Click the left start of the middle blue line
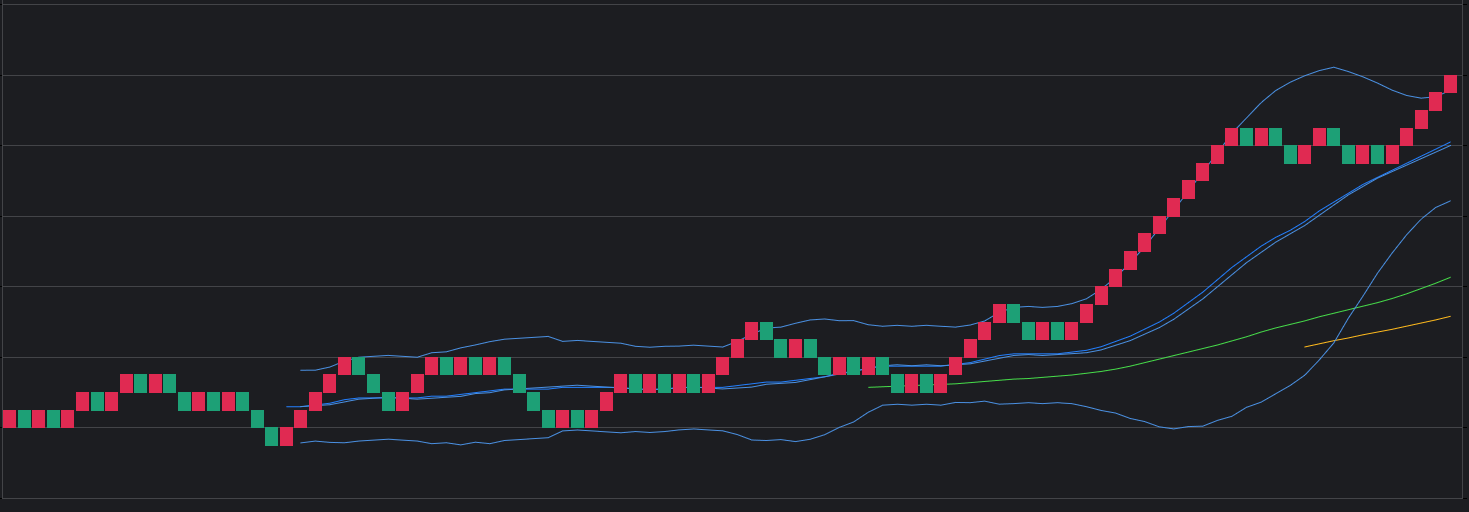Image resolution: width=1469 pixels, height=512 pixels. pyautogui.click(x=288, y=407)
